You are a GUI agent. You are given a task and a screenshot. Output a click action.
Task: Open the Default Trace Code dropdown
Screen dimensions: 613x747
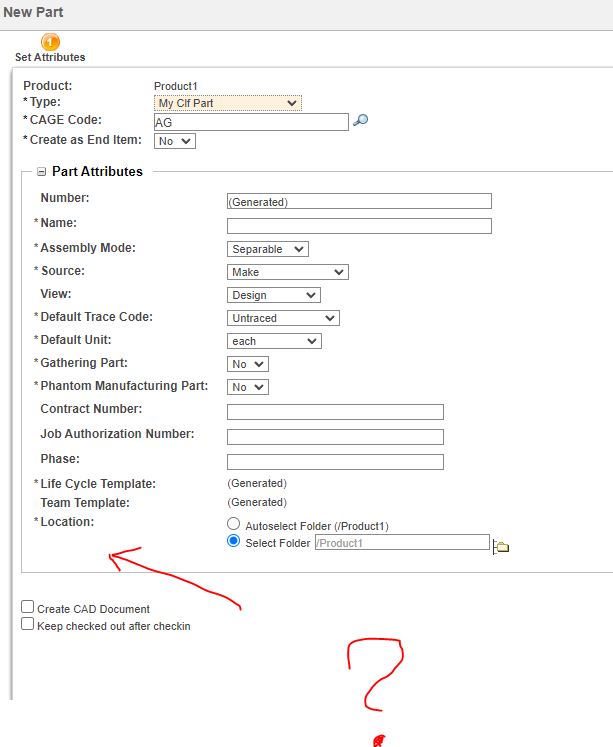[x=283, y=318]
